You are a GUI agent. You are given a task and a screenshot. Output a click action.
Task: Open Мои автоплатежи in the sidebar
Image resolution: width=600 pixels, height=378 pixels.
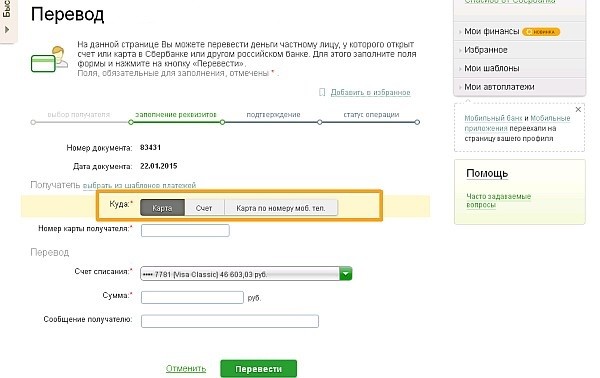[x=499, y=87]
